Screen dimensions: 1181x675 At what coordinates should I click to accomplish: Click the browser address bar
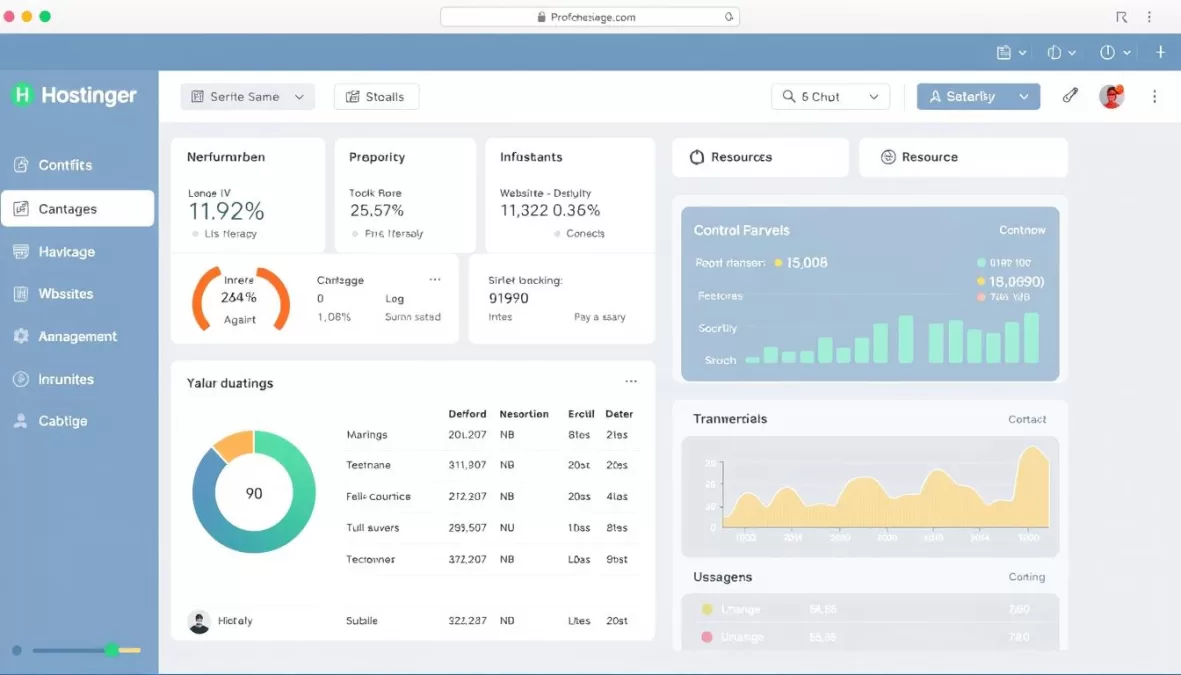click(x=590, y=16)
